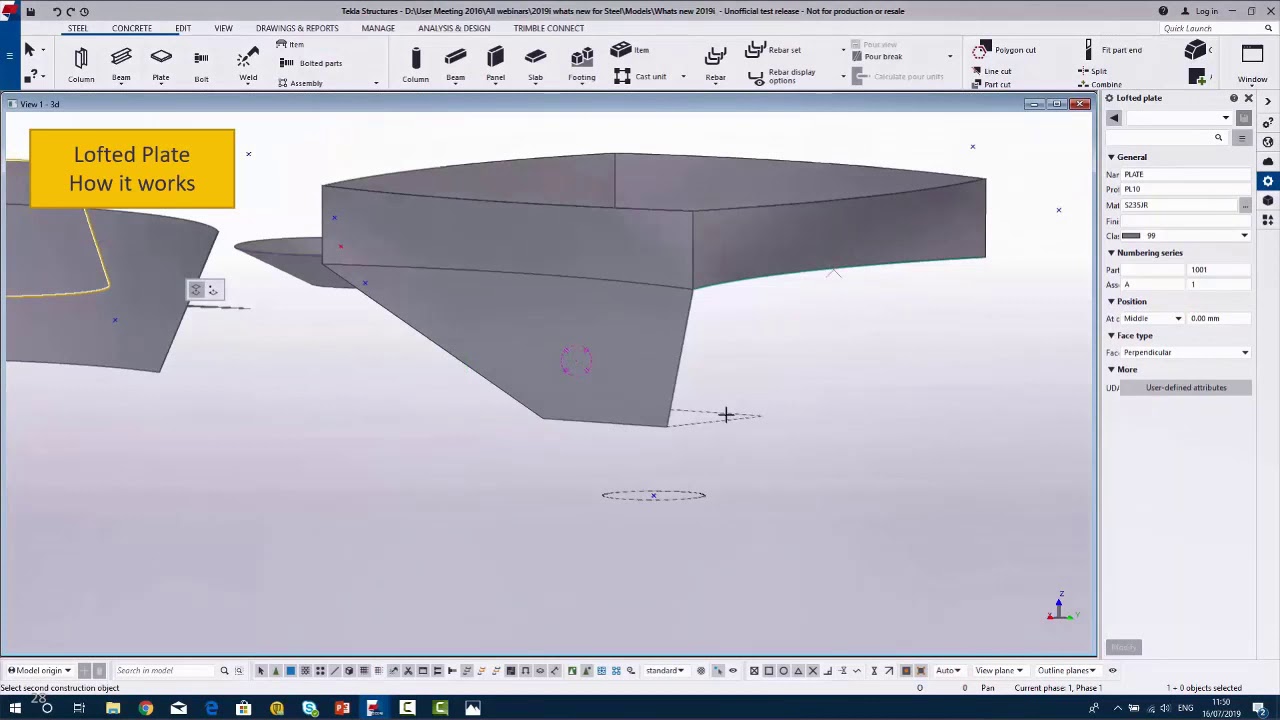This screenshot has height=720, width=1280.
Task: Open the CONCRETE ribbon tab
Action: [x=132, y=28]
